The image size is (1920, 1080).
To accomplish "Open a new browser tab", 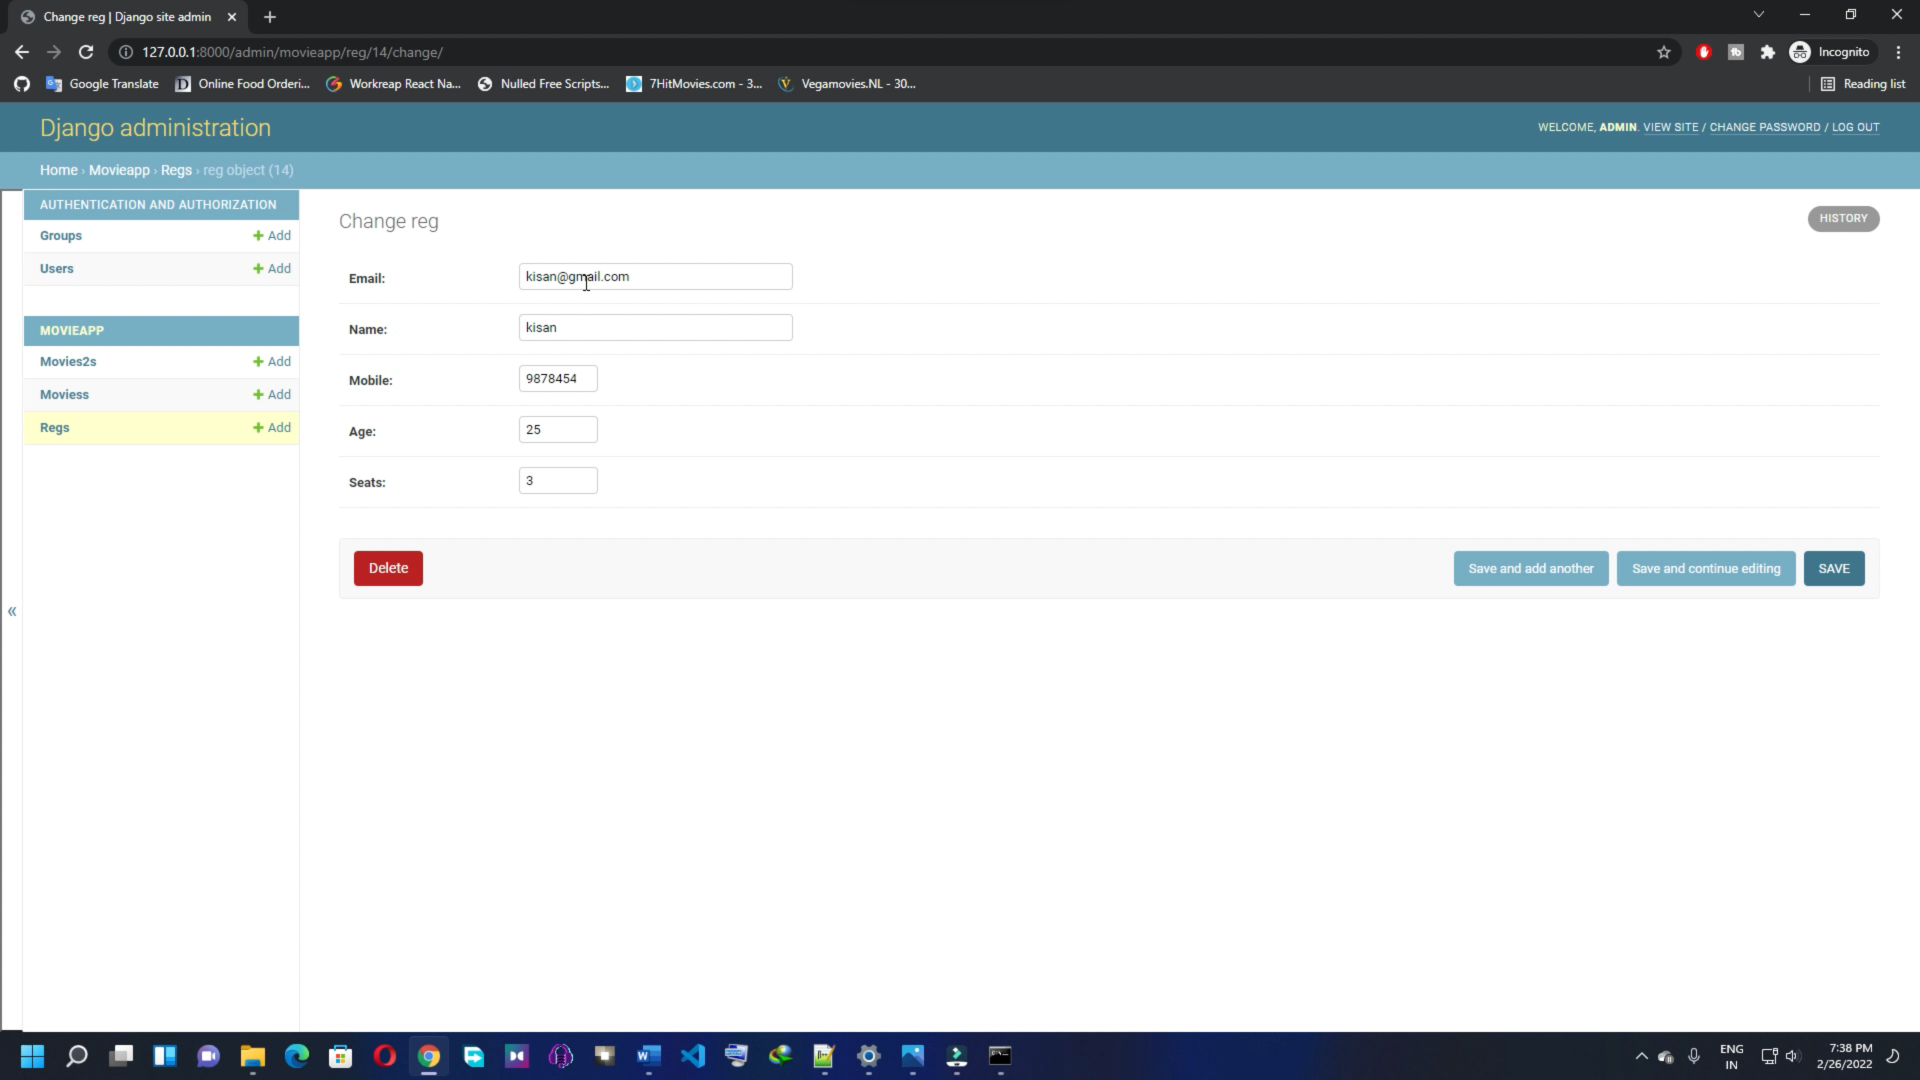I will [270, 17].
